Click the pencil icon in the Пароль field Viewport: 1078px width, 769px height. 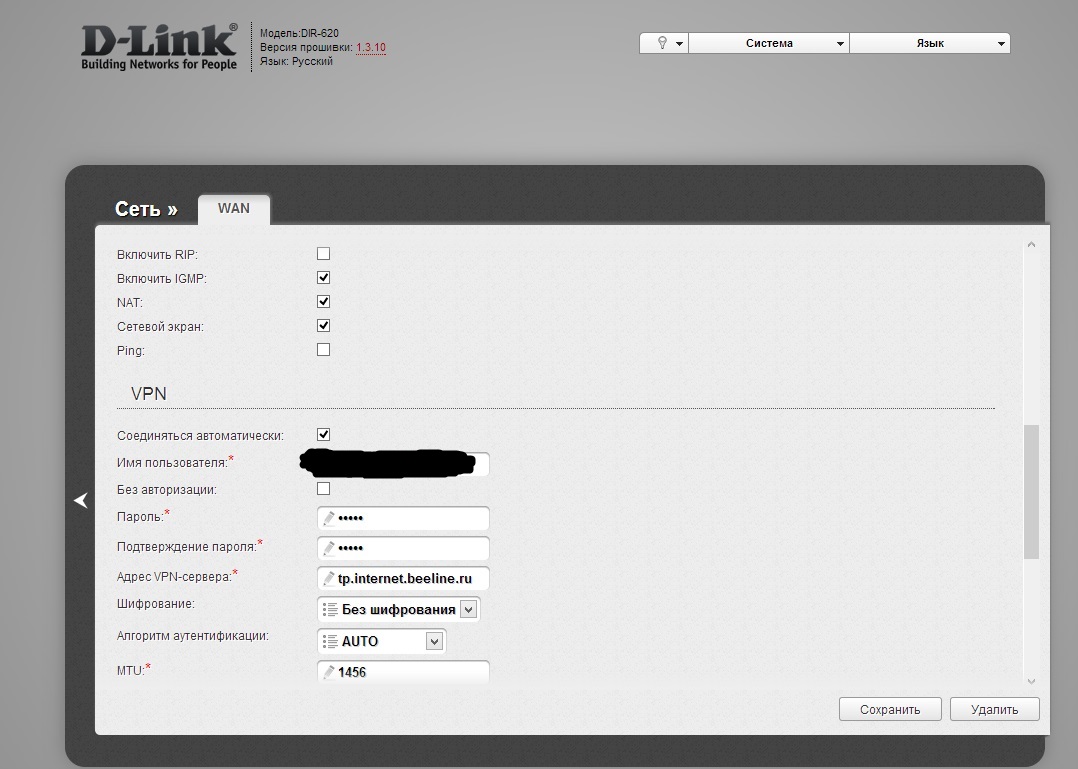tap(329, 518)
